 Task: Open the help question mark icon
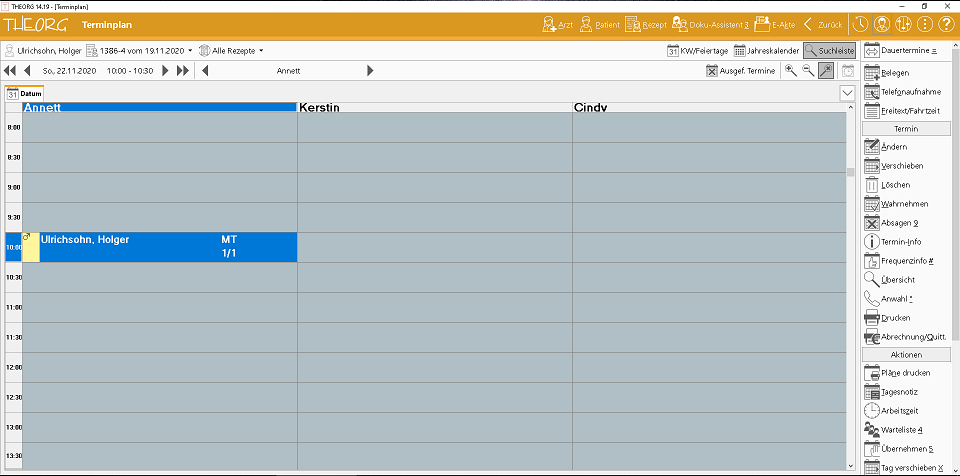click(x=945, y=25)
